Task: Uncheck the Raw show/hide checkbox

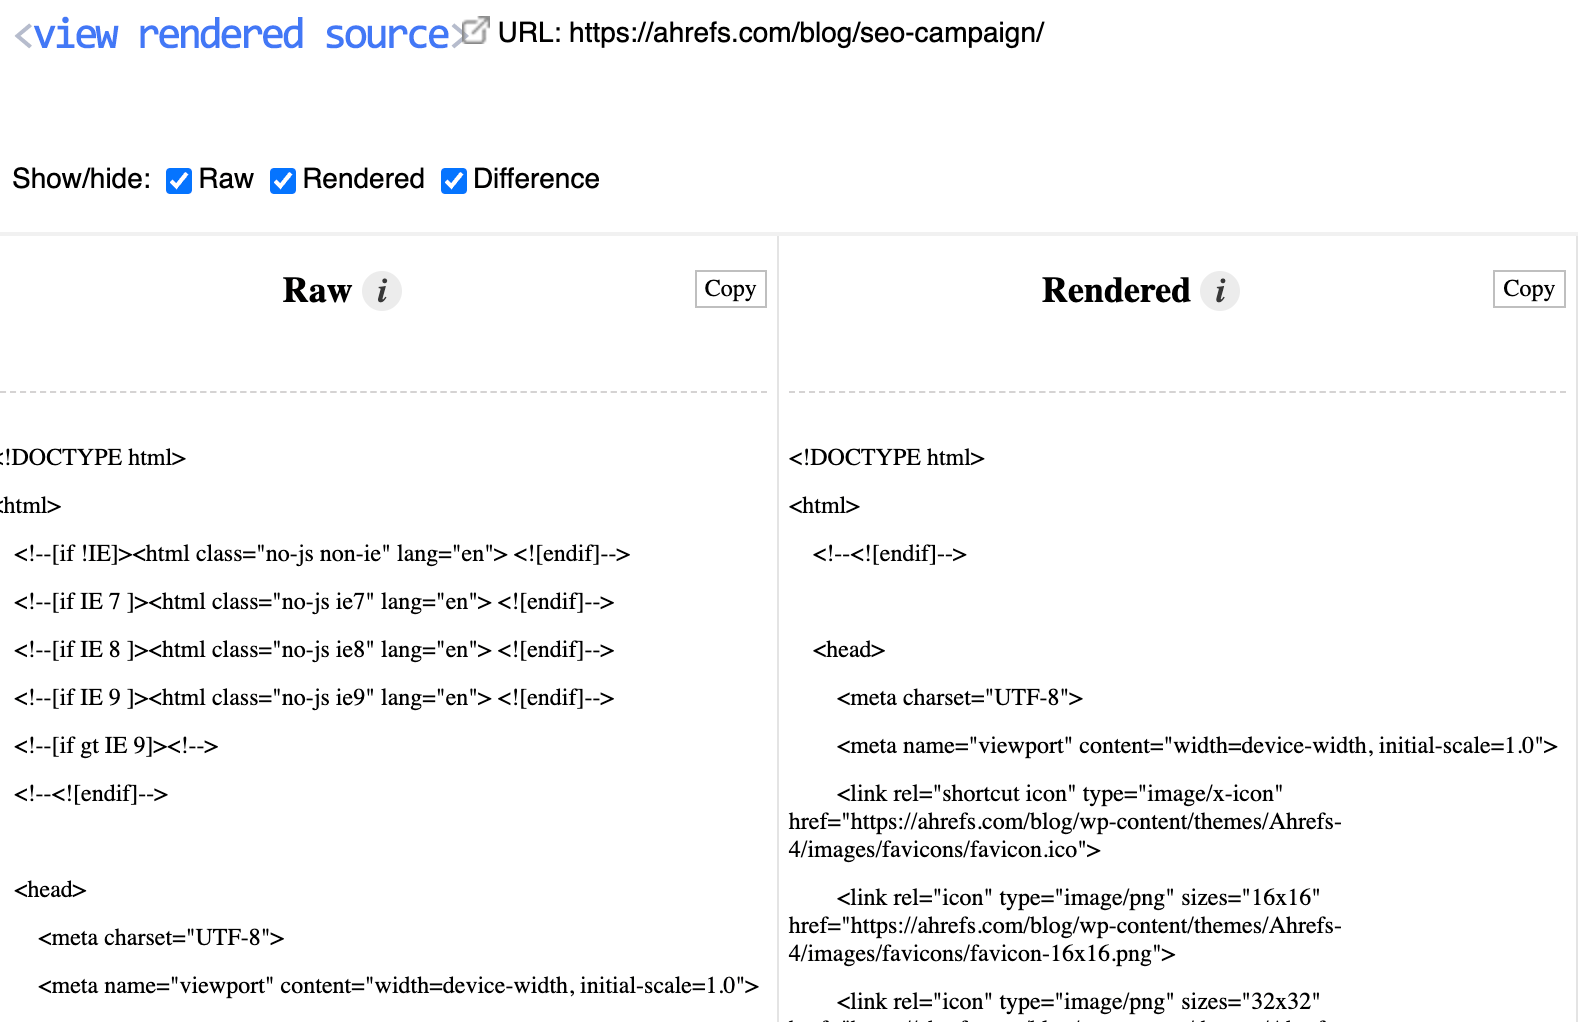Action: 179,180
